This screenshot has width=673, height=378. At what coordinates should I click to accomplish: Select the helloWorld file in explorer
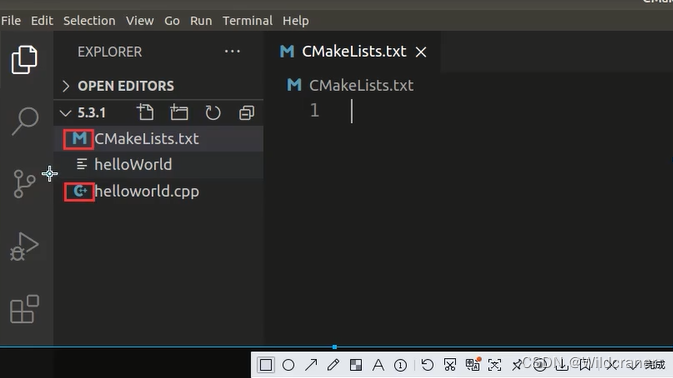click(158, 165)
